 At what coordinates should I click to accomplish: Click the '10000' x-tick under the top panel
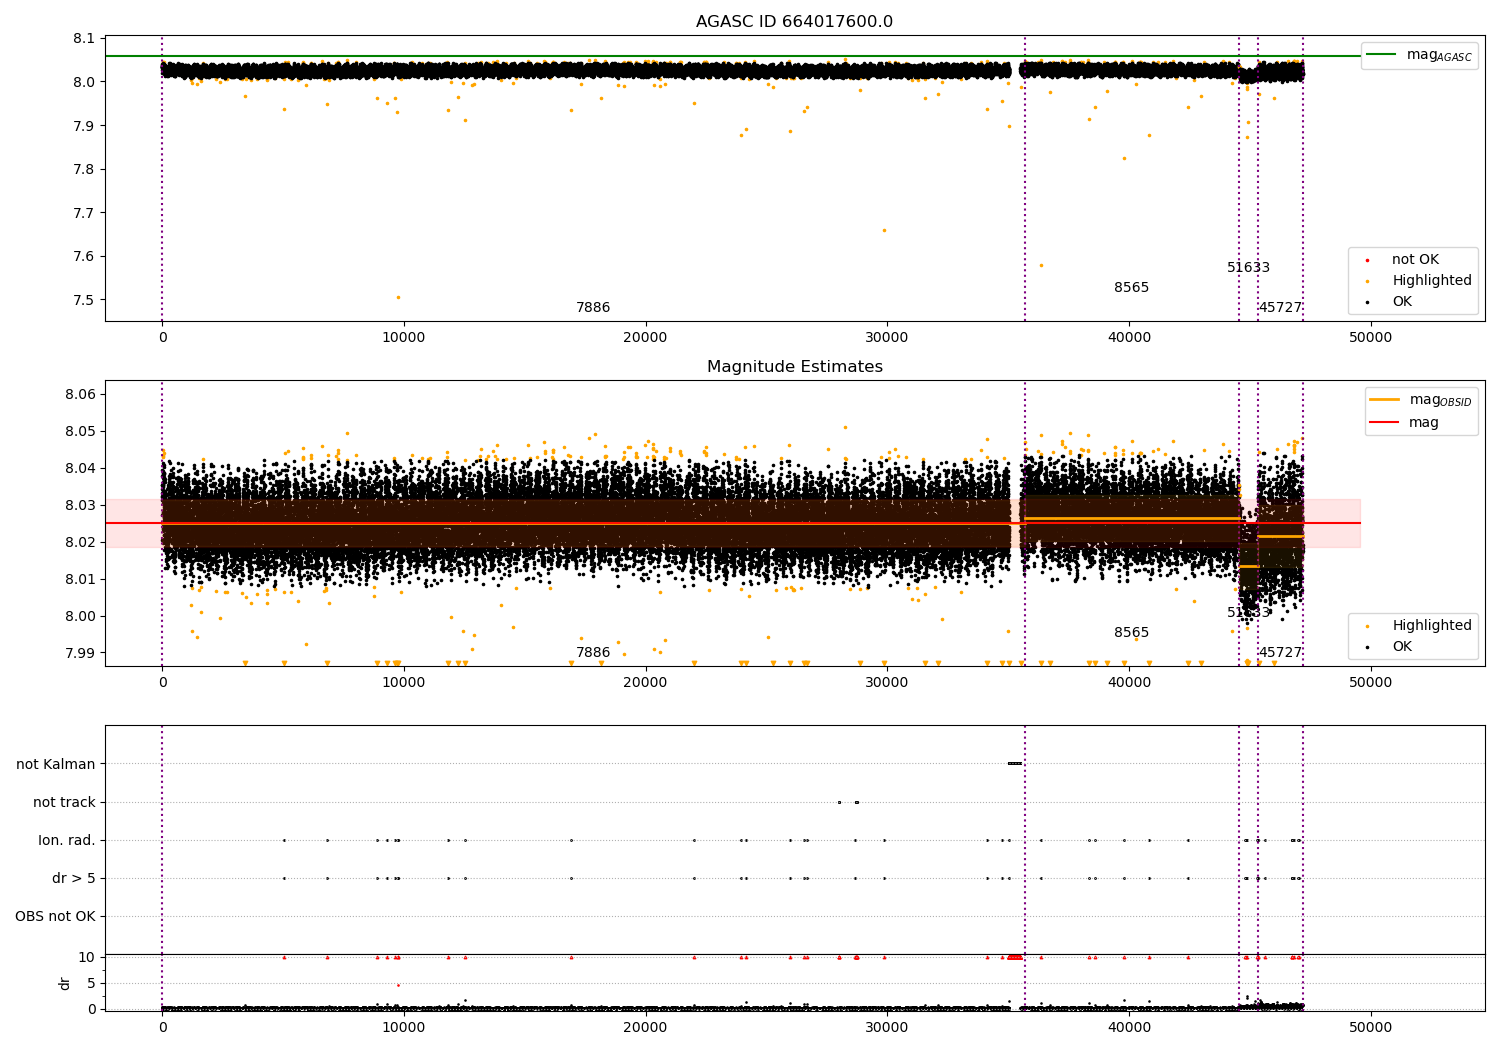pos(404,337)
